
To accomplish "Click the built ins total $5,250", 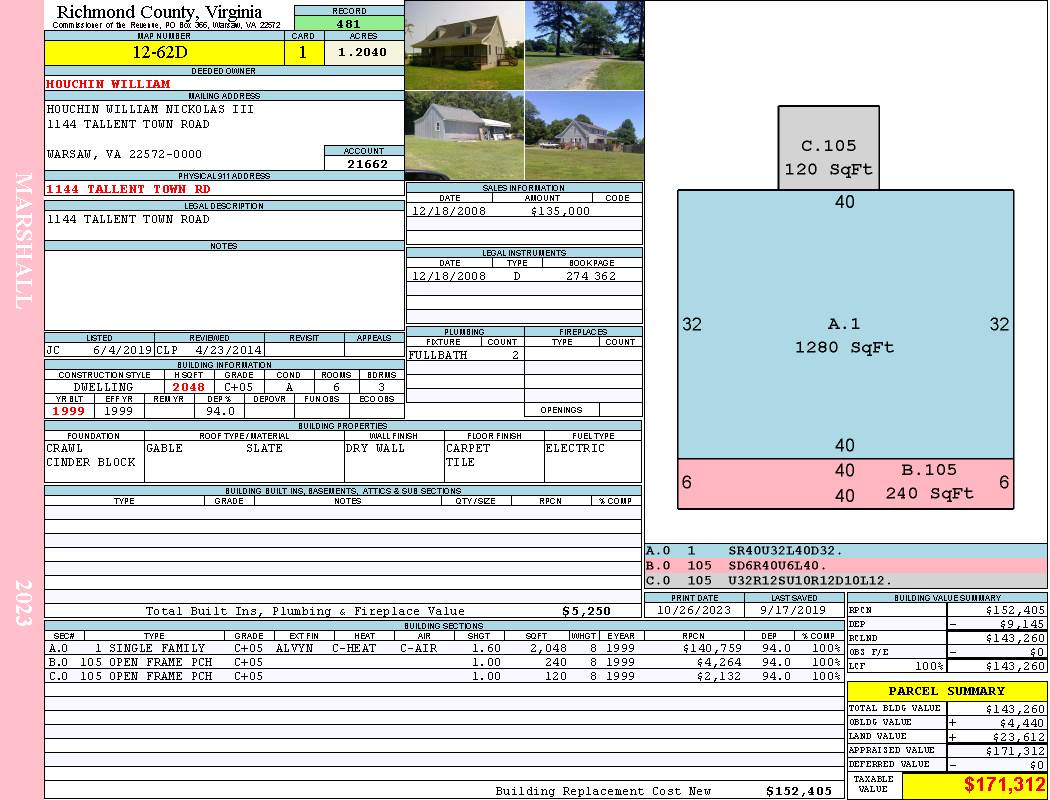I will click(x=586, y=611).
